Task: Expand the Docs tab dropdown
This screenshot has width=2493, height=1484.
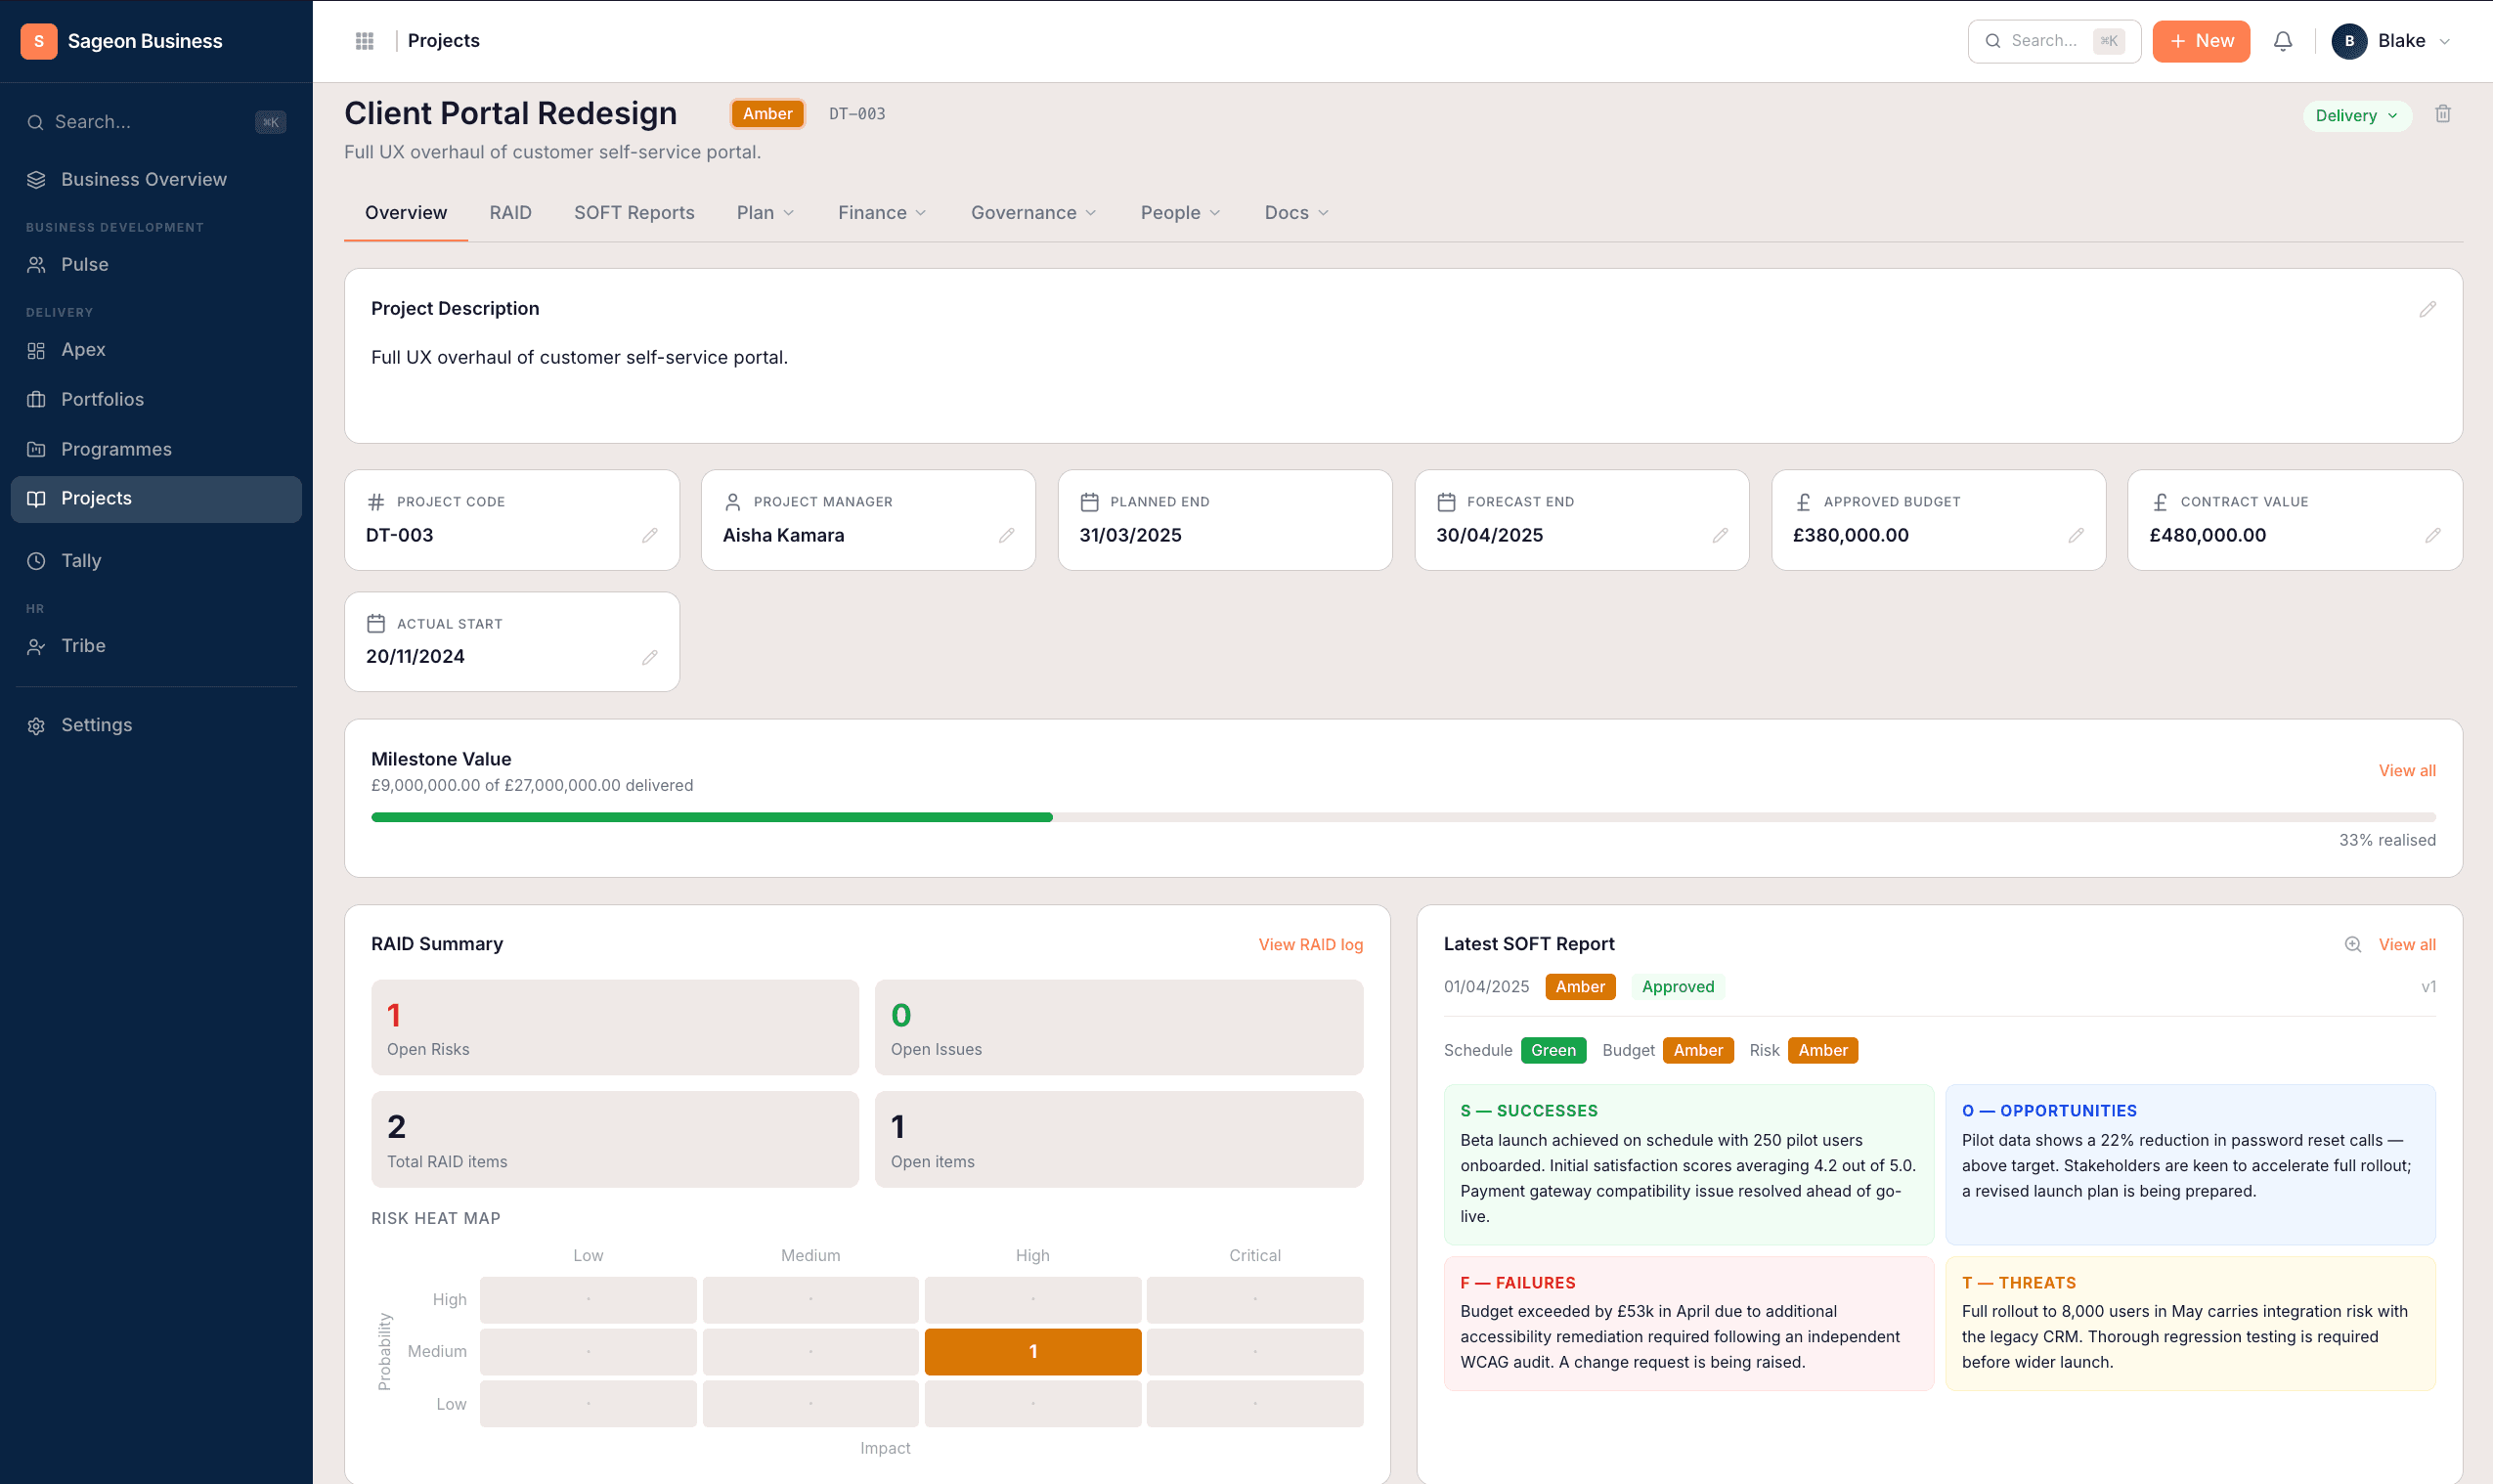Action: 1296,213
